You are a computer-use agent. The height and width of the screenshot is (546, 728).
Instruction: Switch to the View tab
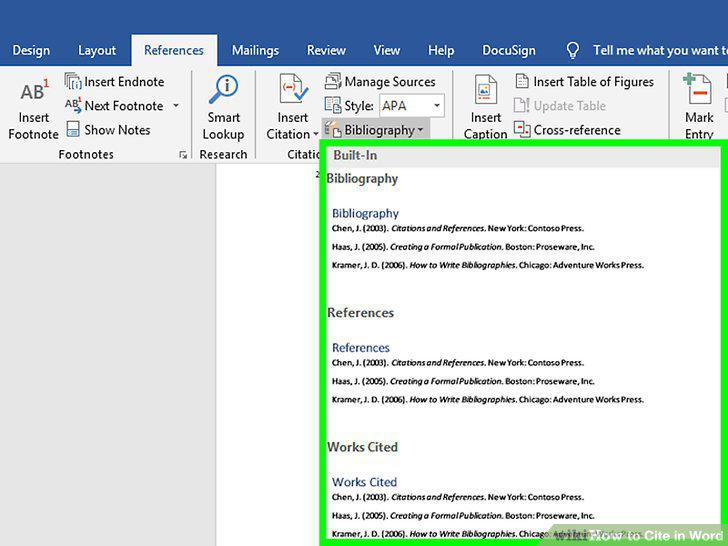[x=387, y=50]
